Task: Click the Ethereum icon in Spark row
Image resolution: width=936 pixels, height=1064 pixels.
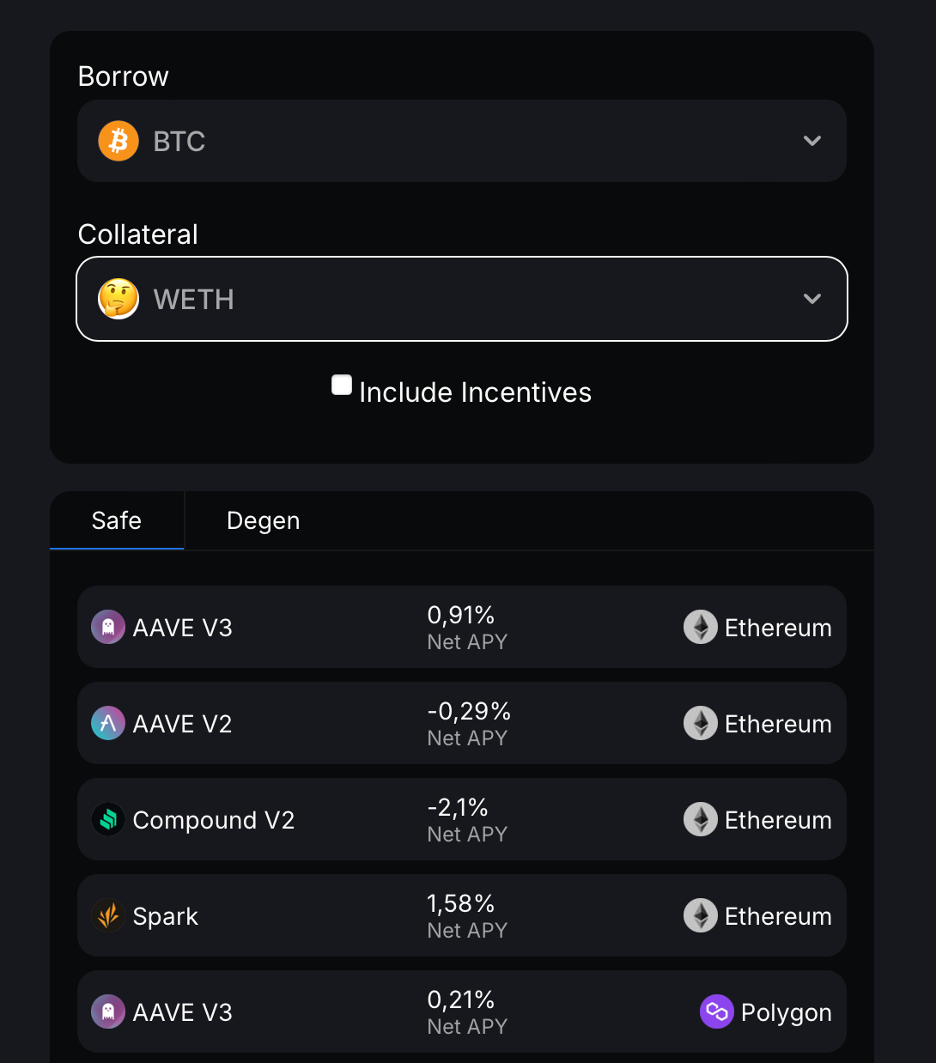Action: (x=700, y=916)
